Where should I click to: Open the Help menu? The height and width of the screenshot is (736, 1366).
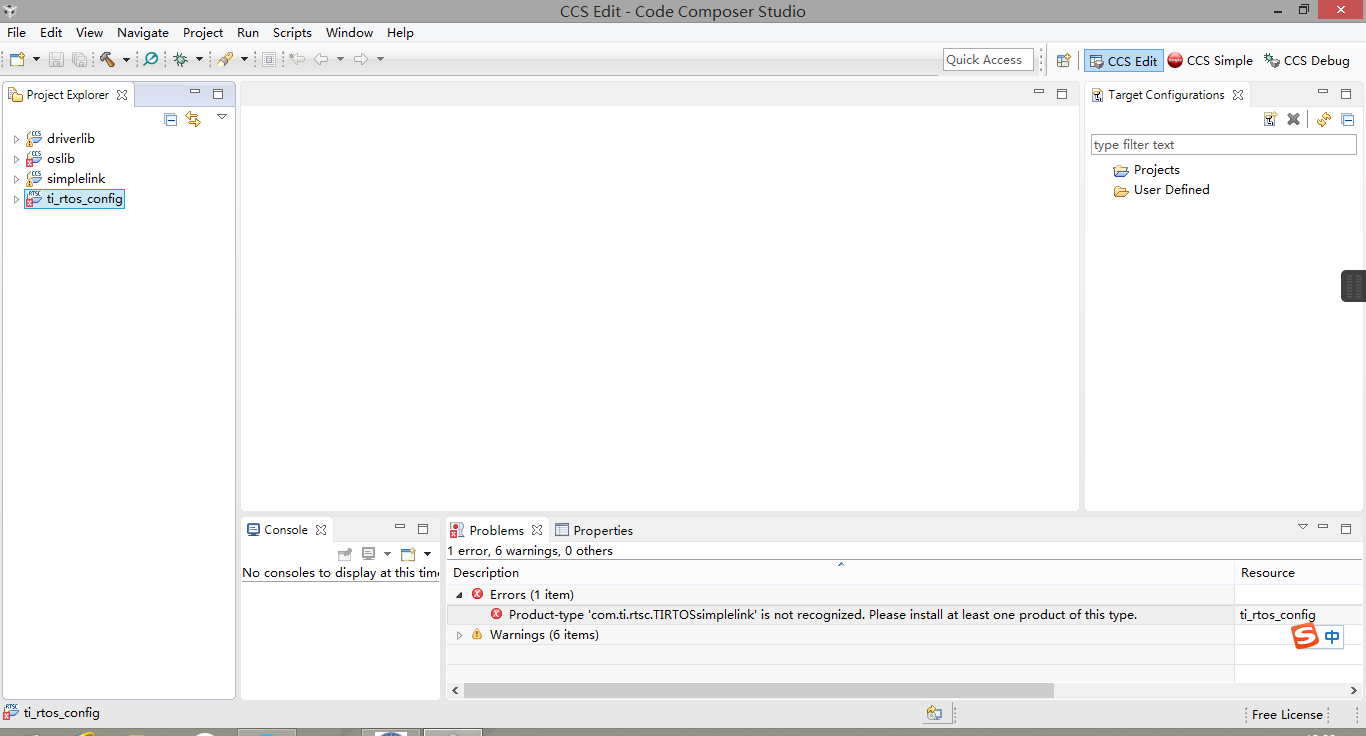coord(400,33)
